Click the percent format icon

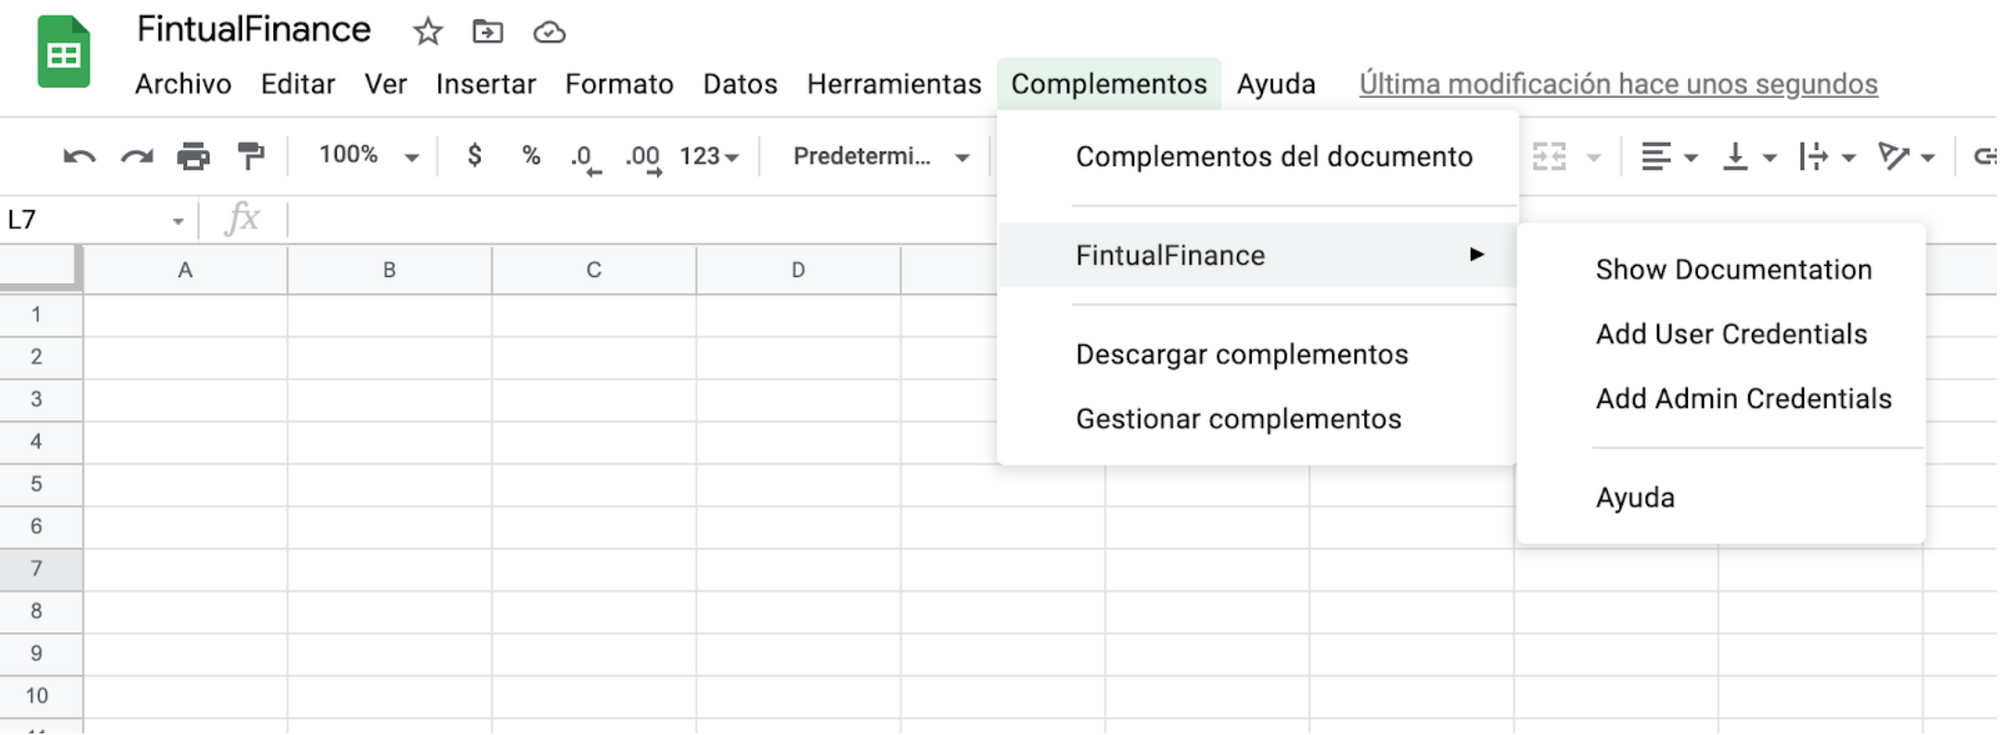pyautogui.click(x=531, y=155)
